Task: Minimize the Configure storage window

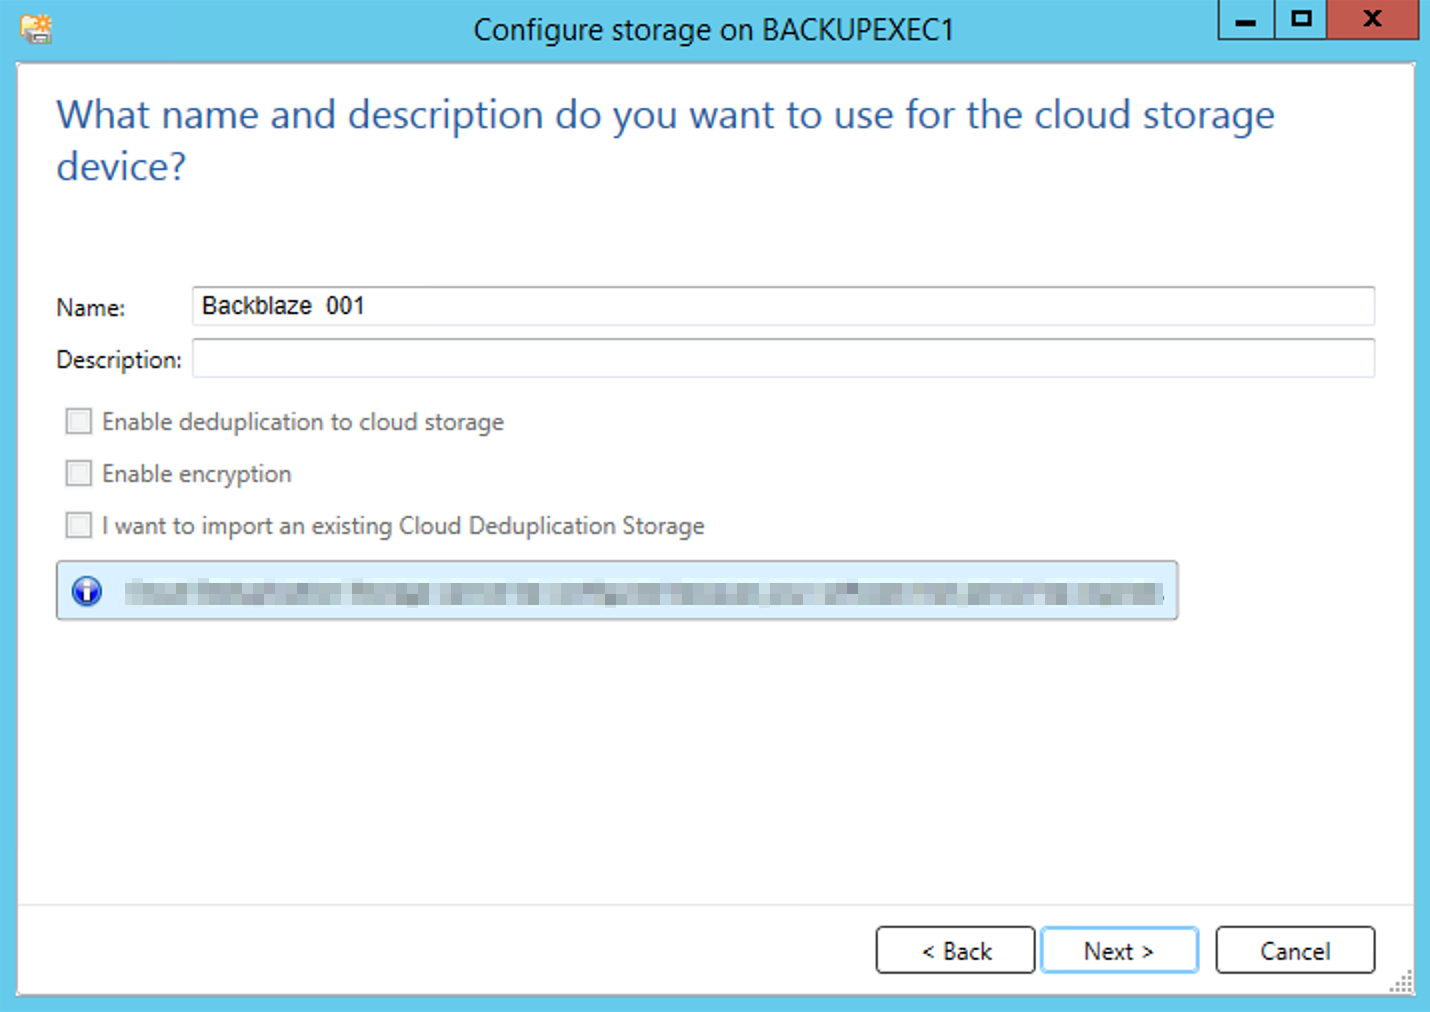Action: click(1246, 19)
